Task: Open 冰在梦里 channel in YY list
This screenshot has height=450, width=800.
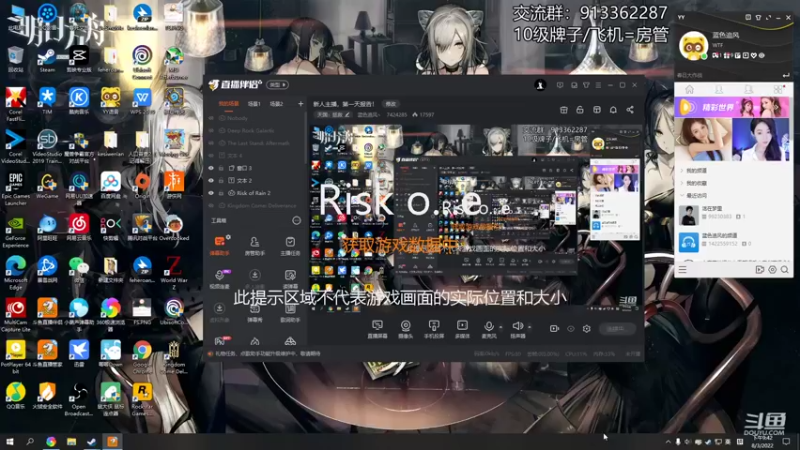Action: tap(734, 215)
